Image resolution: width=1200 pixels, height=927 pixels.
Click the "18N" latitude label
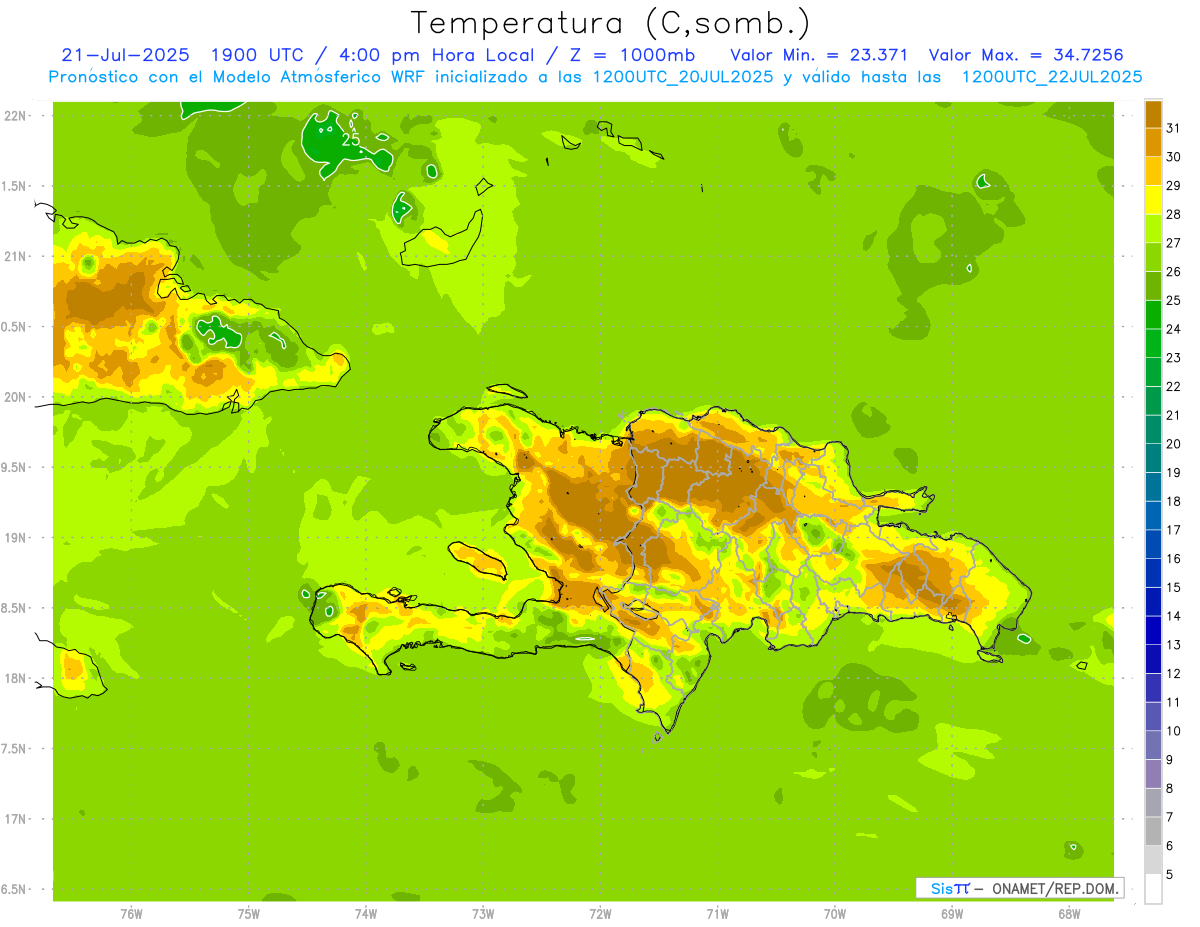click(15, 678)
